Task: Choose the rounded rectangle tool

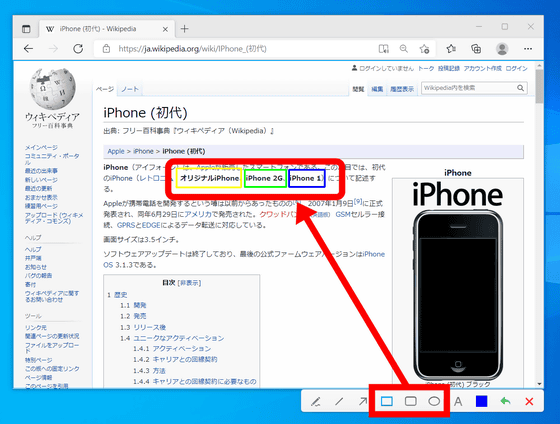Action: pyautogui.click(x=411, y=401)
